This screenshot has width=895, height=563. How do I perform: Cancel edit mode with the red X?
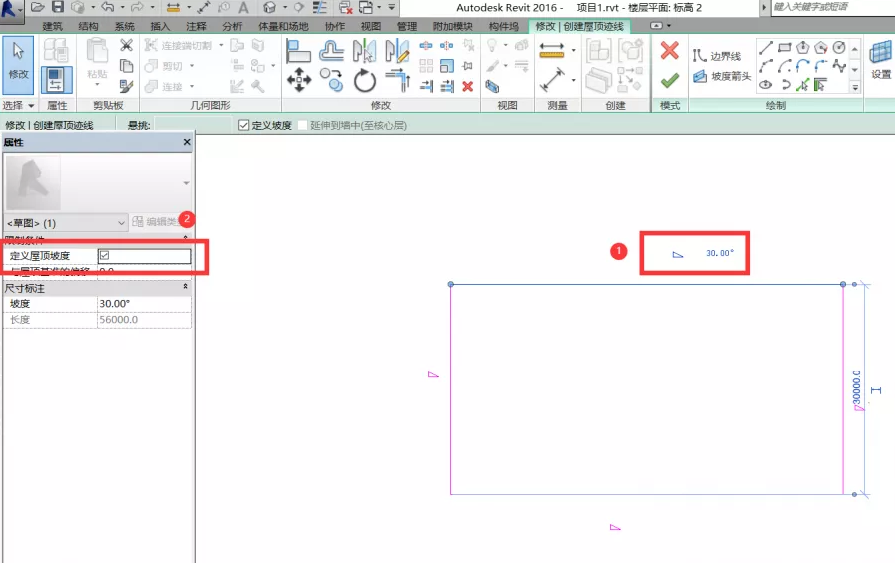click(670, 51)
